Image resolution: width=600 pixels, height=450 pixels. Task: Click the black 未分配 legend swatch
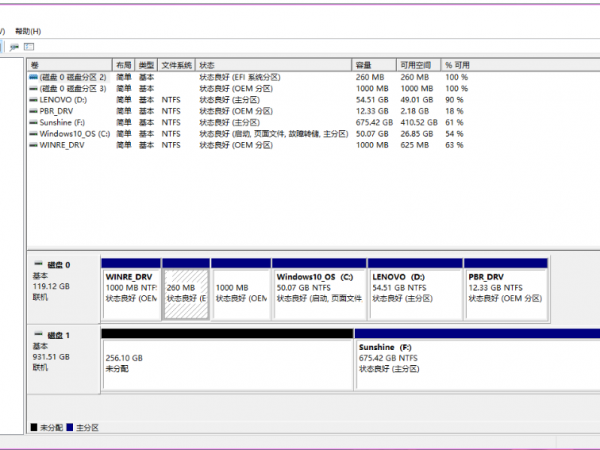35,427
